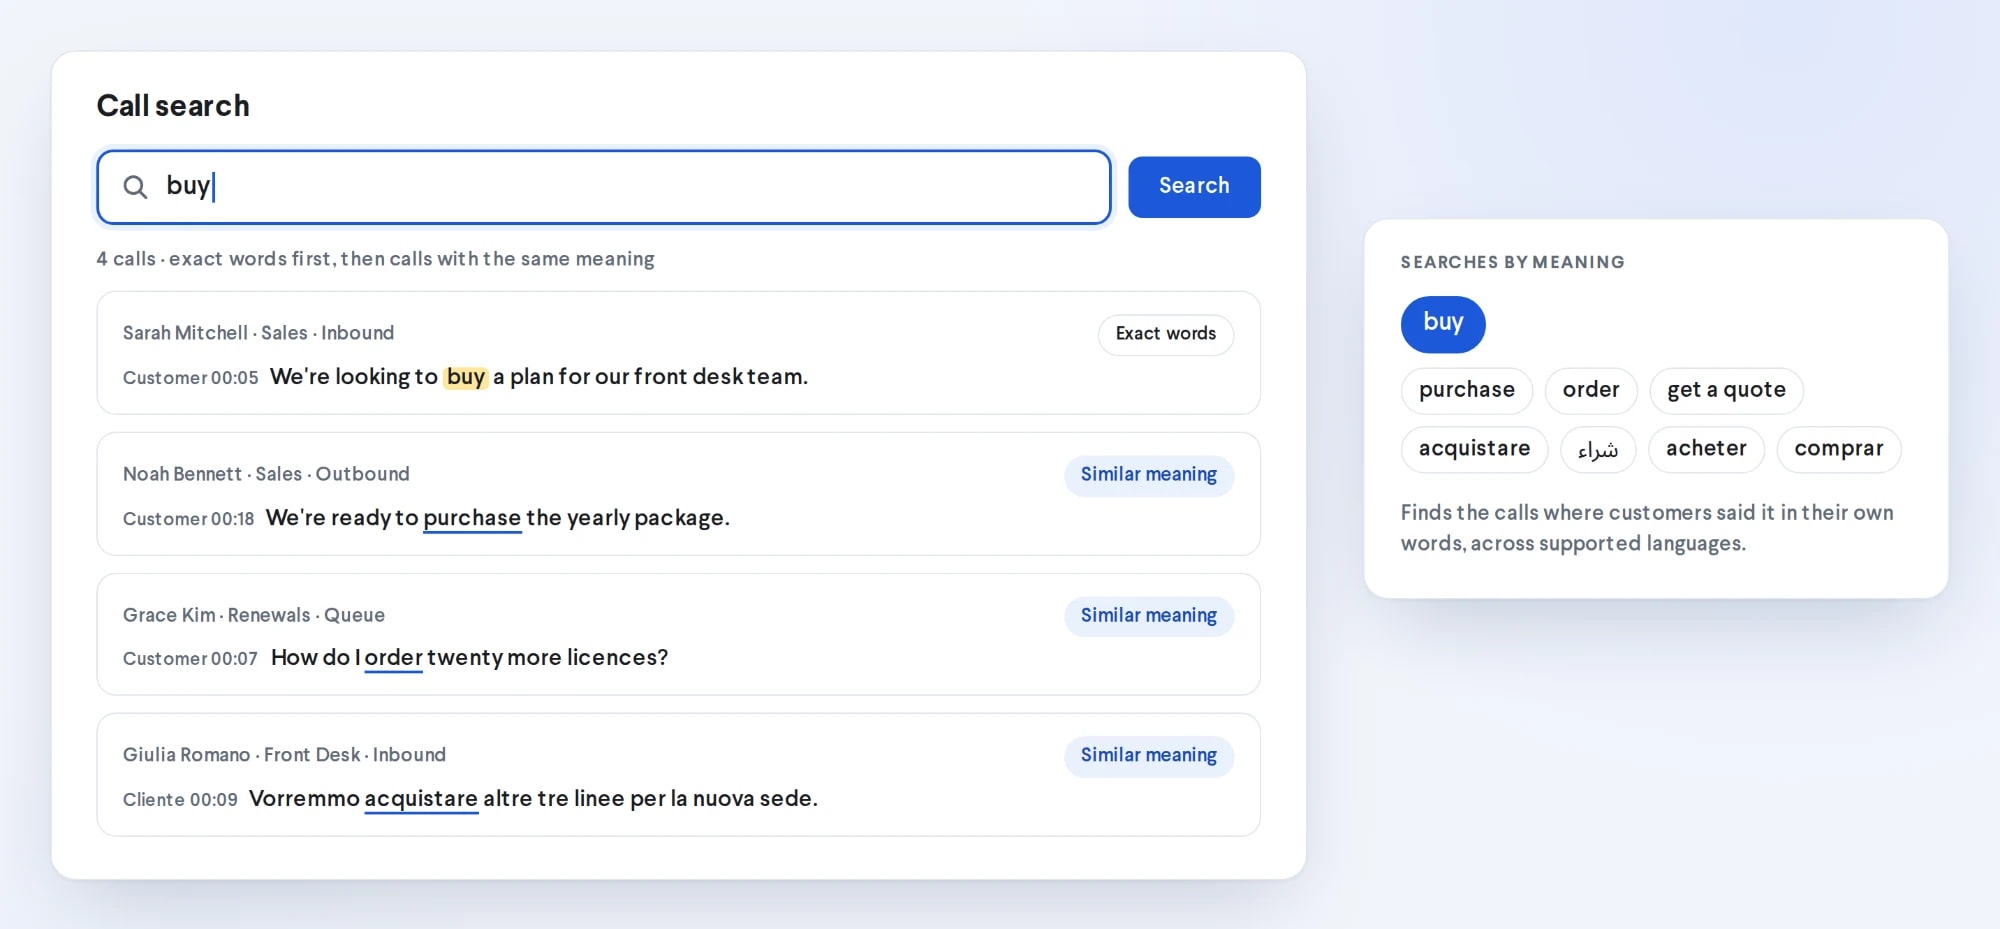Image resolution: width=2000 pixels, height=929 pixels.
Task: Click timestamp 'Customer 00:18'
Action: (x=188, y=519)
